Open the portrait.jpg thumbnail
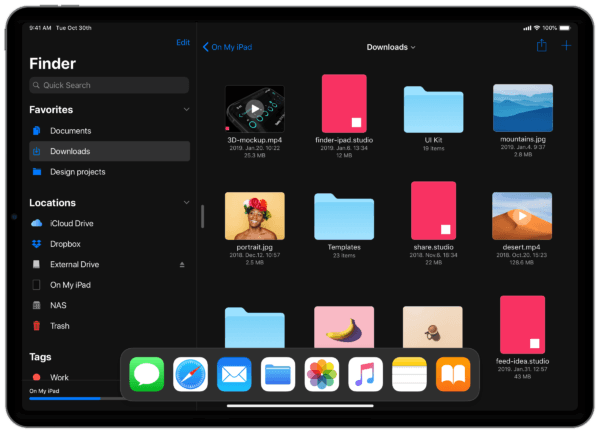 tap(254, 215)
